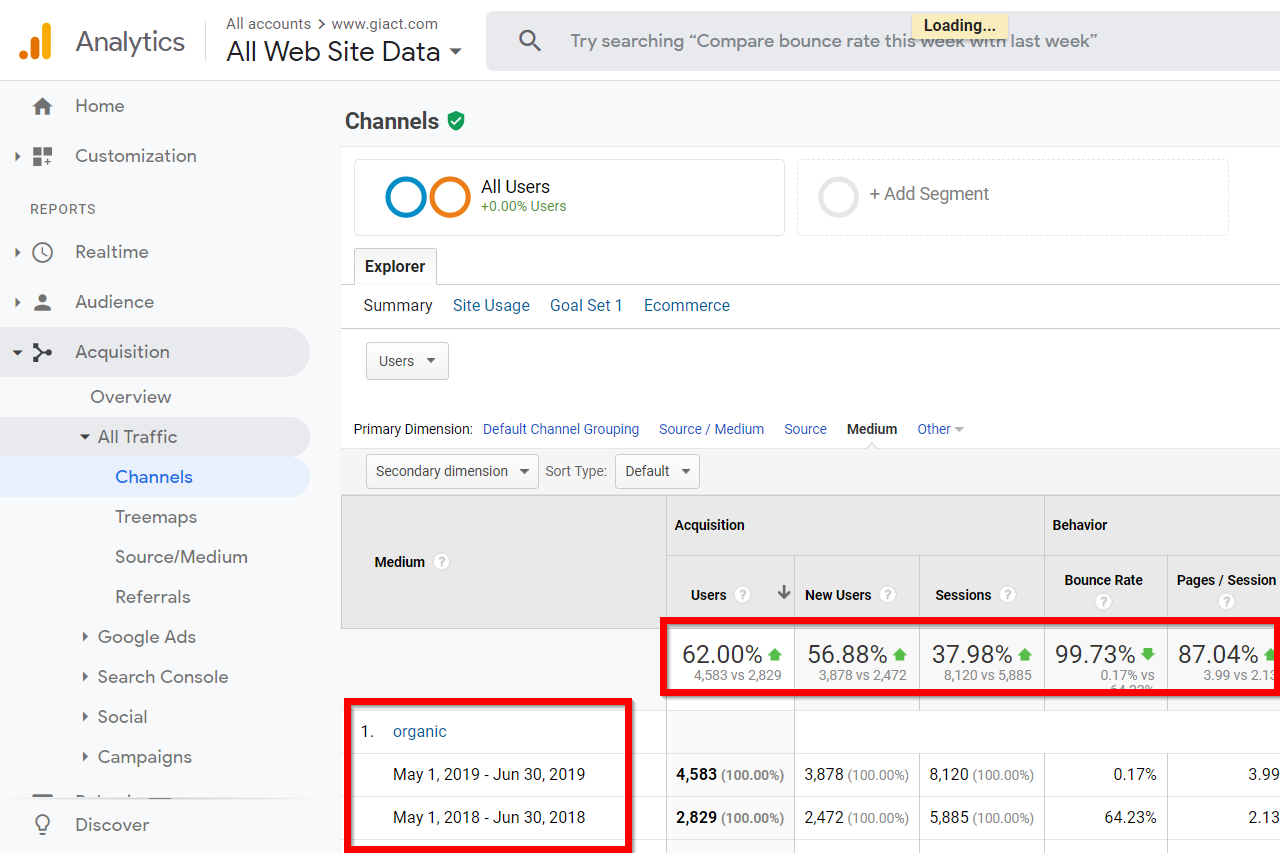Click the Sessions column header
Image resolution: width=1280 pixels, height=853 pixels.
pyautogui.click(x=963, y=595)
